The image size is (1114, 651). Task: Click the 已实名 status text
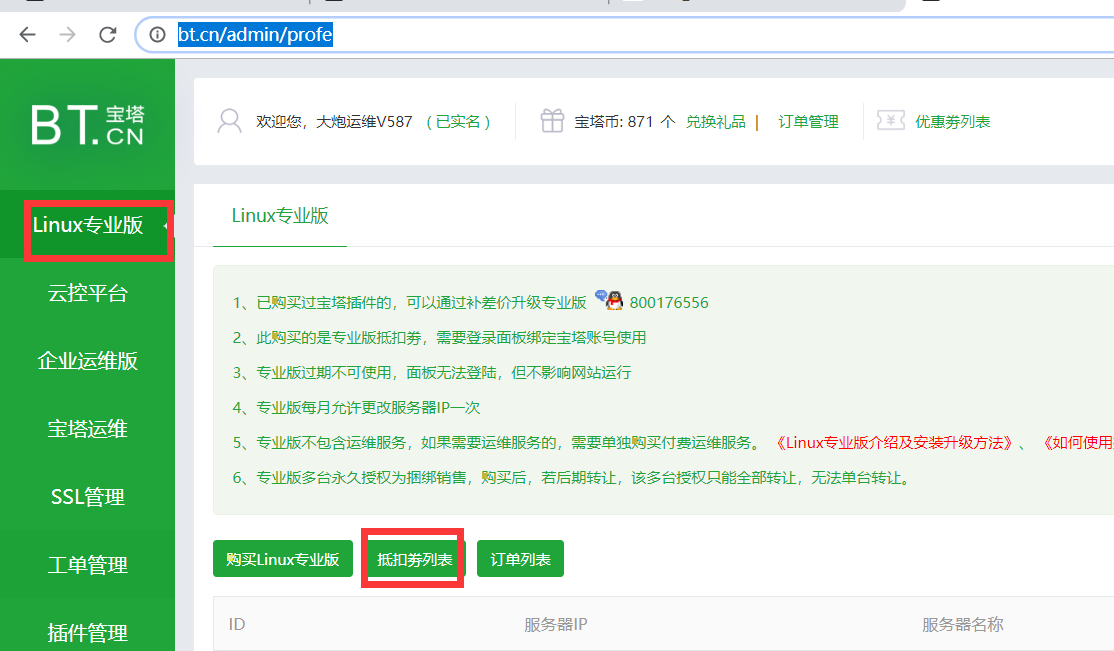click(458, 122)
